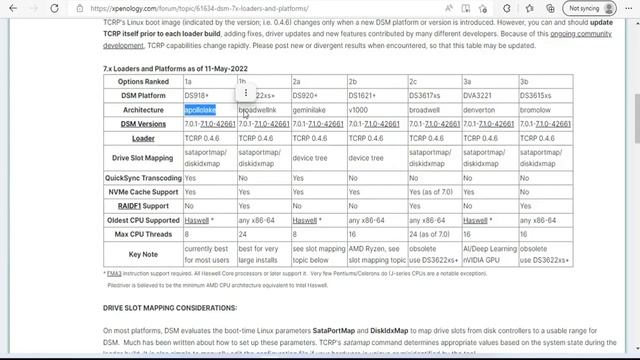Open the Collections icon
The height and width of the screenshot is (360, 640).
[550, 8]
